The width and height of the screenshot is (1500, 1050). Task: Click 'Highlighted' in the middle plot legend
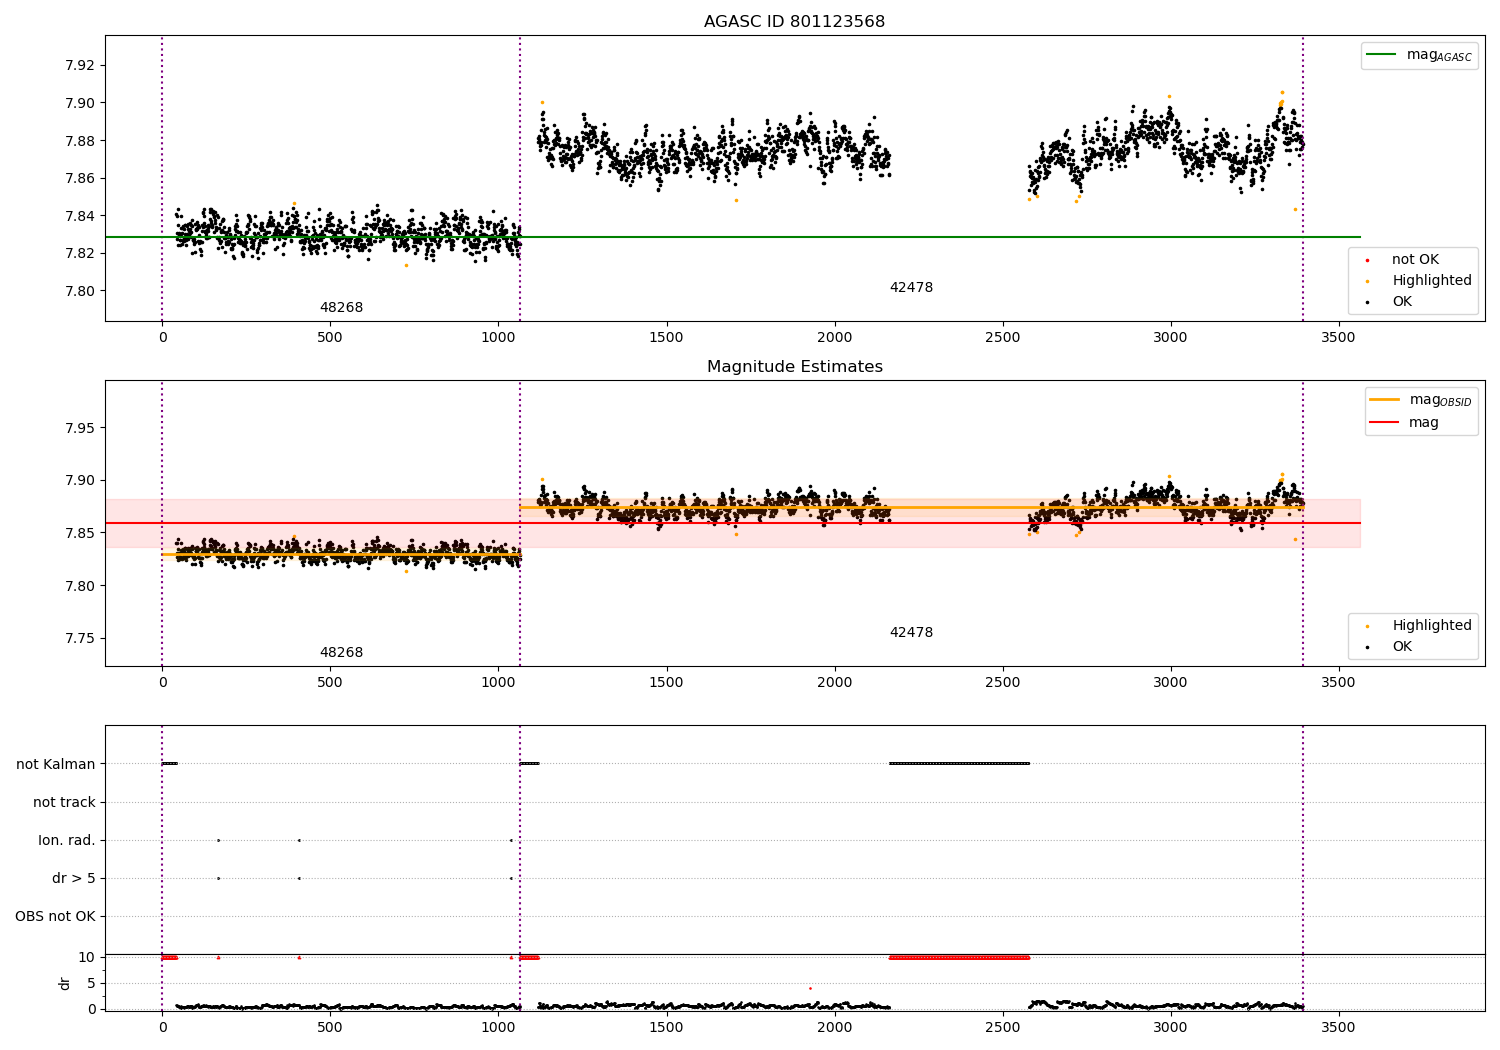click(1432, 626)
